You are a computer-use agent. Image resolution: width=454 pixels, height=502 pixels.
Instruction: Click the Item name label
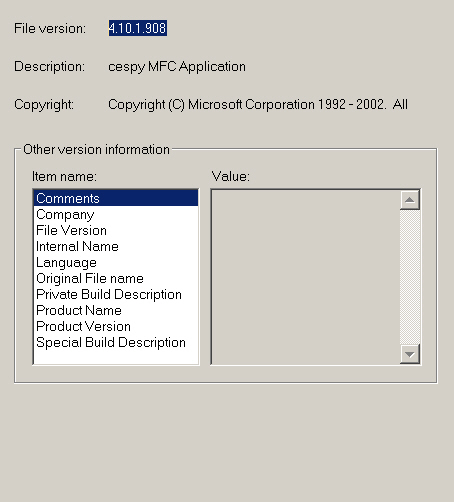point(64,176)
